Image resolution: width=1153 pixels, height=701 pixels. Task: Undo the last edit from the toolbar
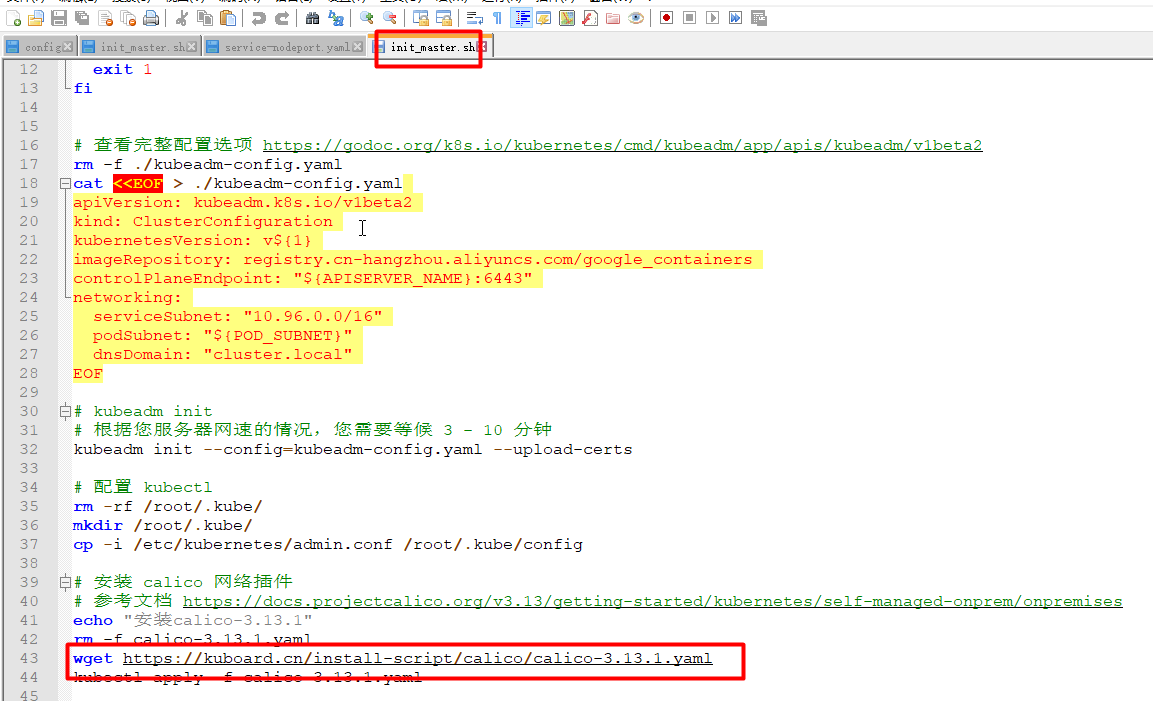[258, 18]
